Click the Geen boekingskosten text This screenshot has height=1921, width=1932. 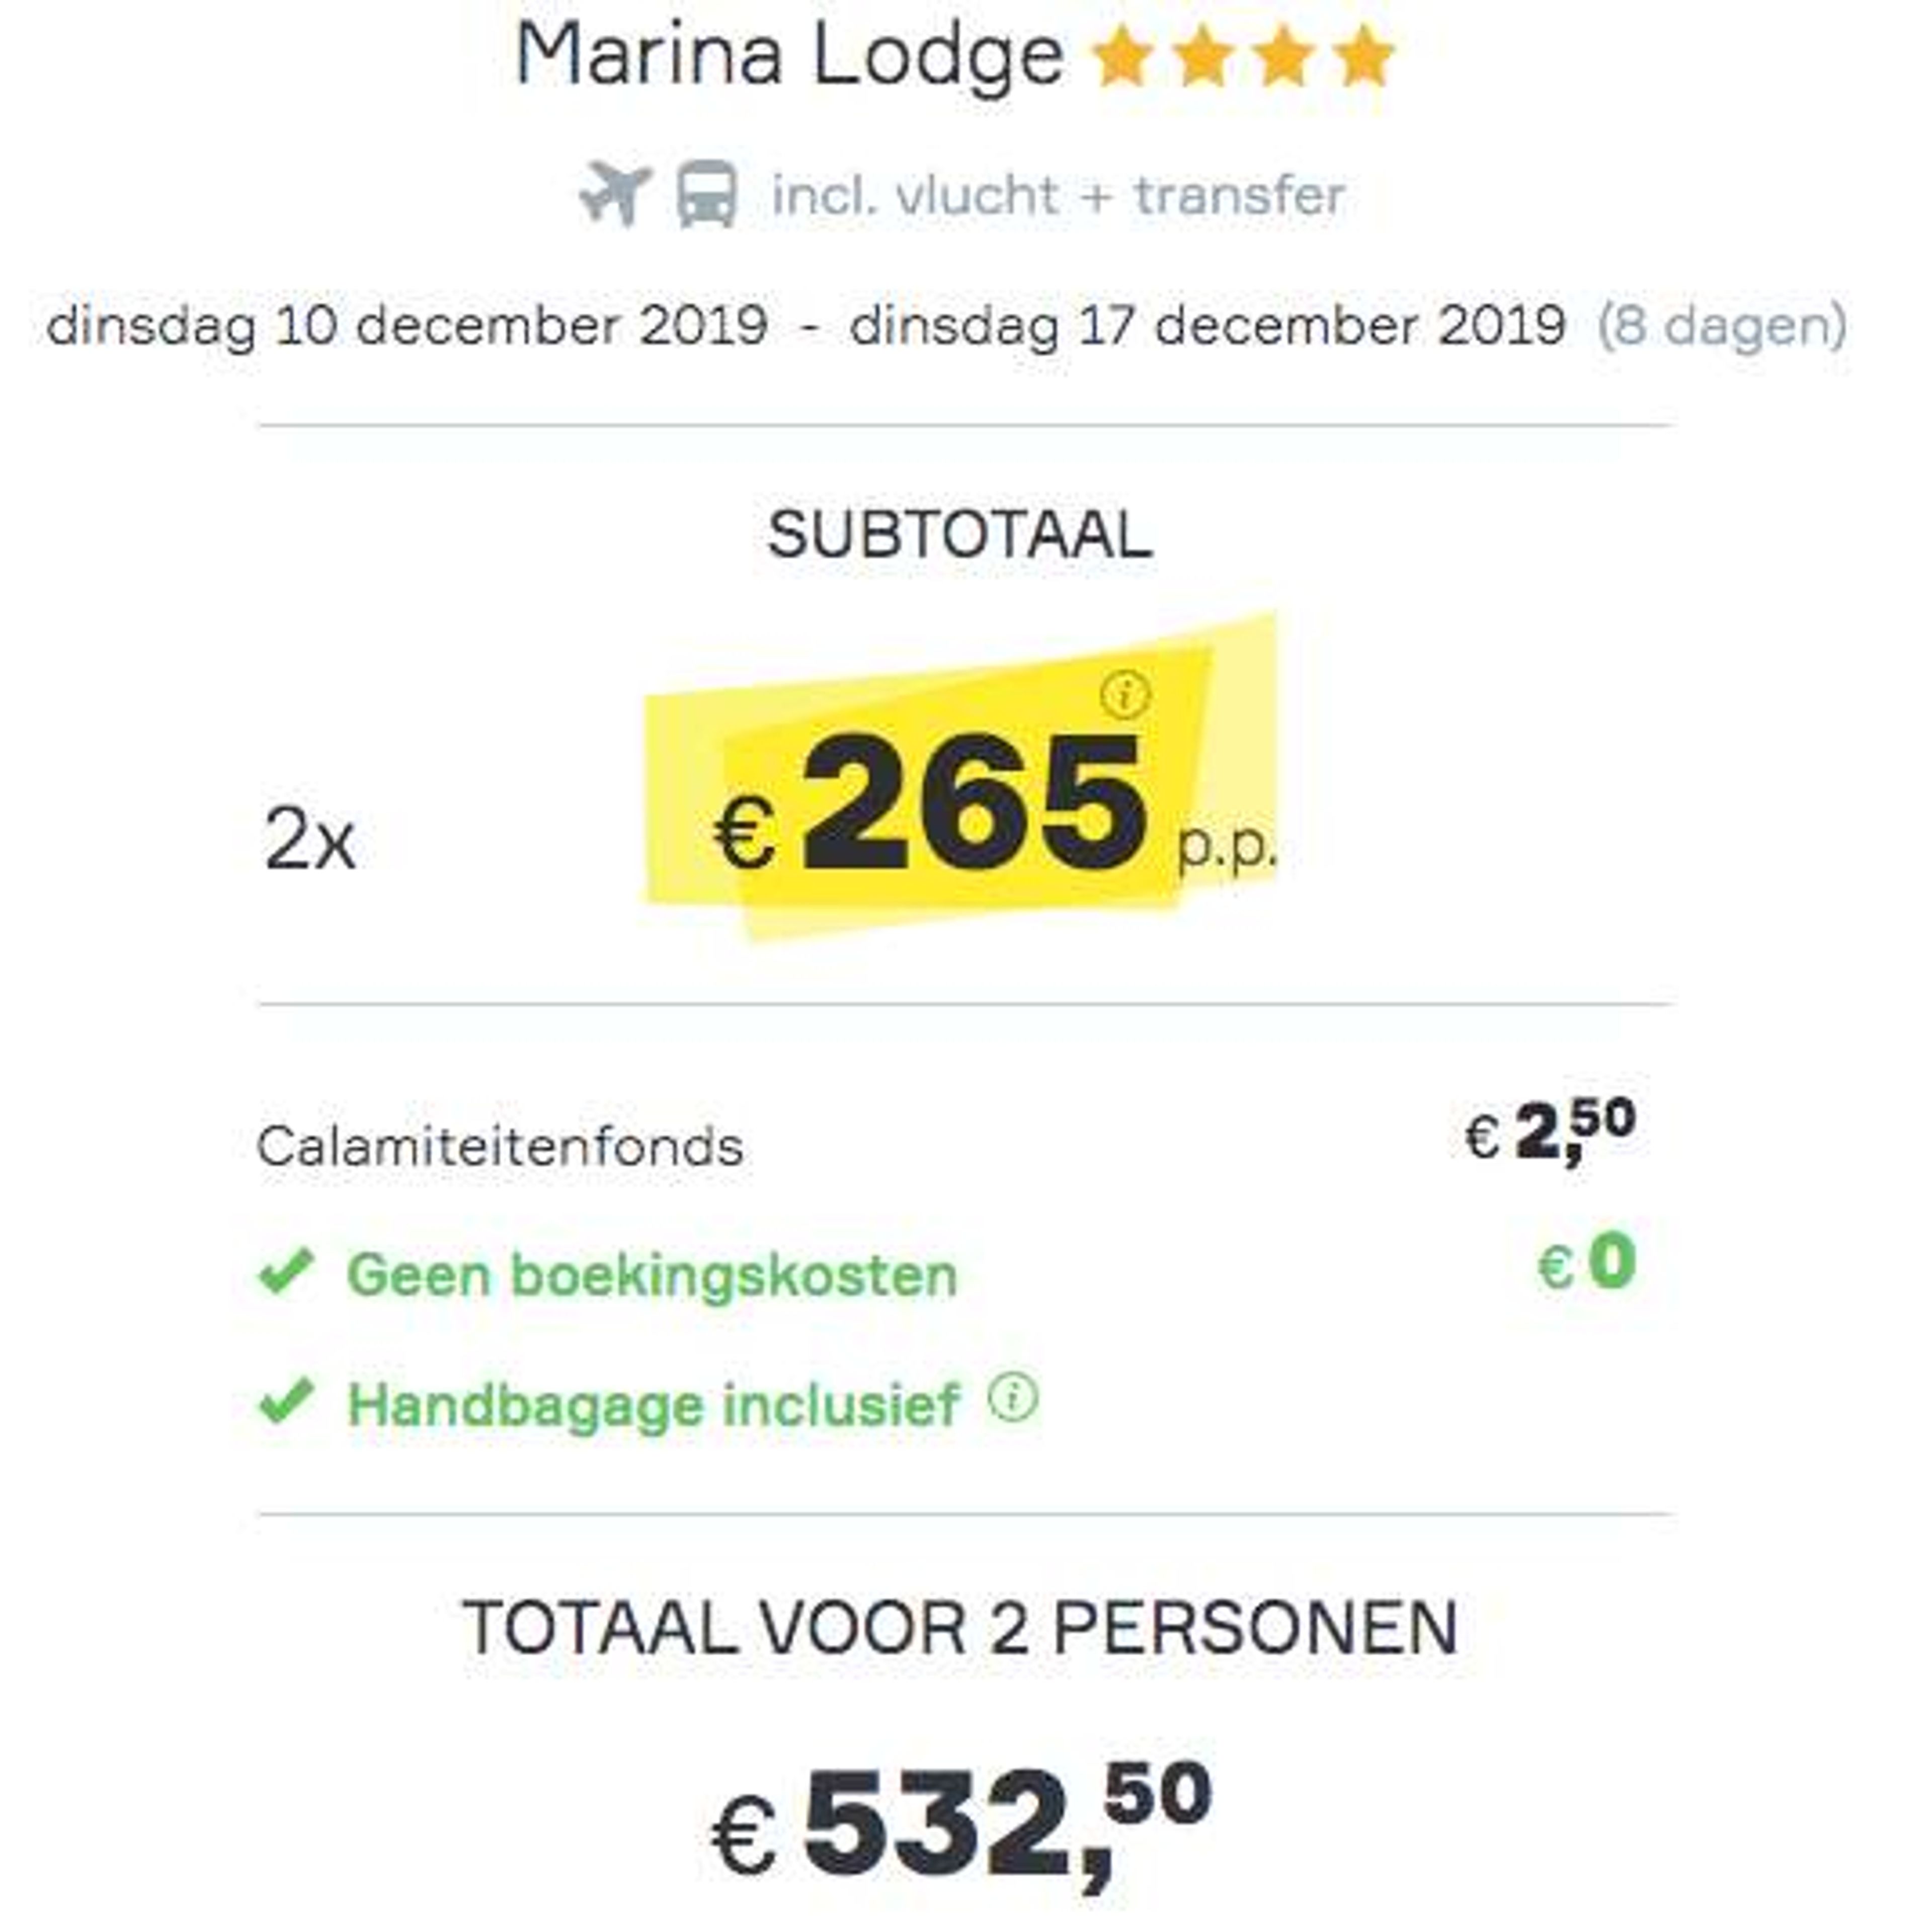652,1274
